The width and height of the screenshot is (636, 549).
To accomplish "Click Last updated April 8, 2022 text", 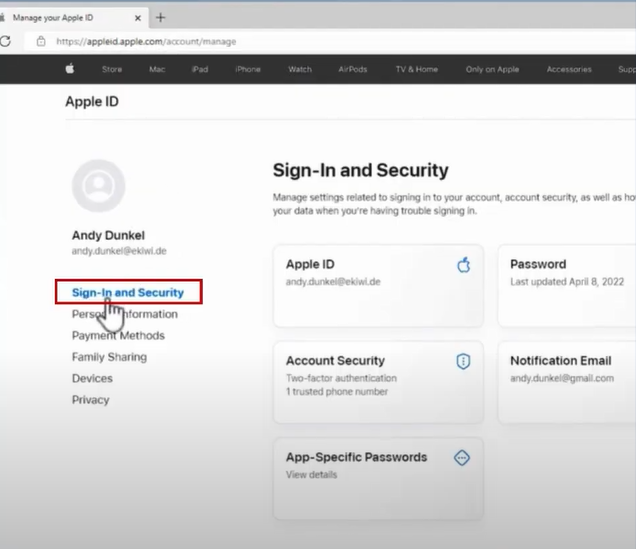I will (567, 281).
